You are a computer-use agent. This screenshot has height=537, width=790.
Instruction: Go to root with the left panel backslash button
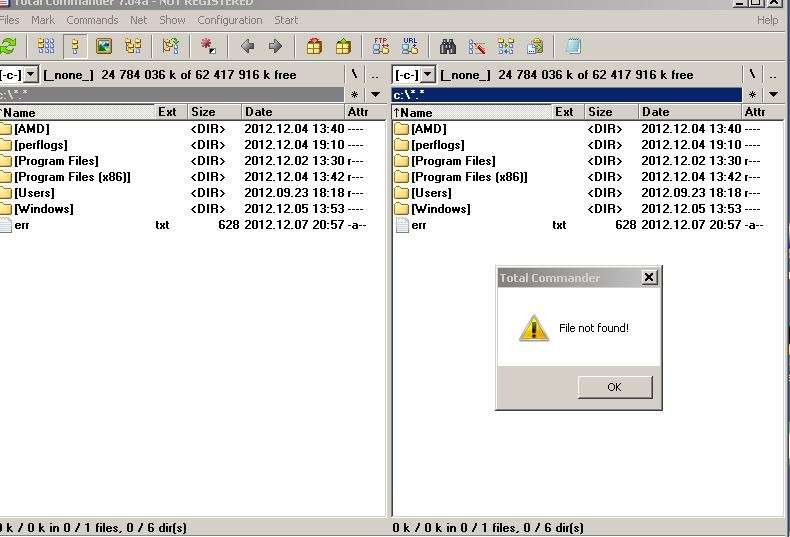click(354, 75)
